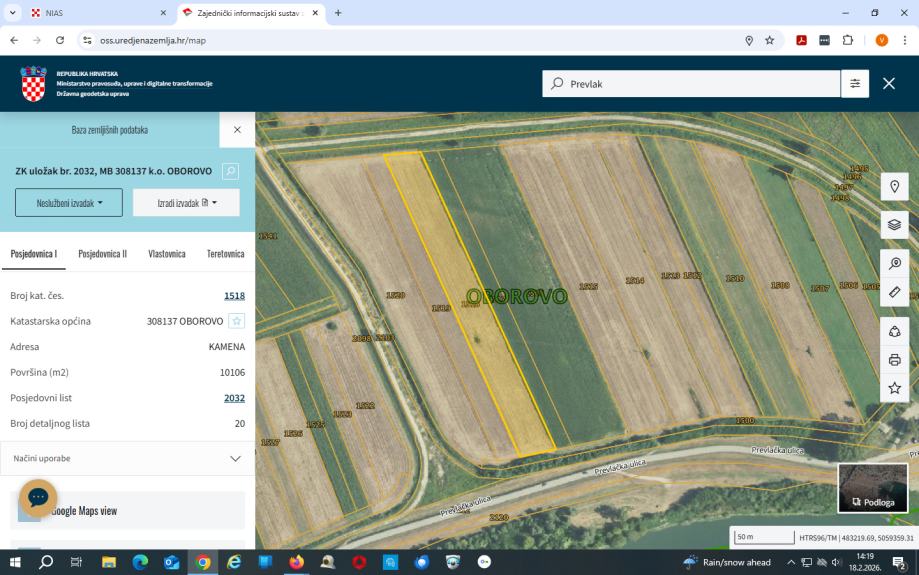Switch to Posjedovnica II tab

coord(103,254)
